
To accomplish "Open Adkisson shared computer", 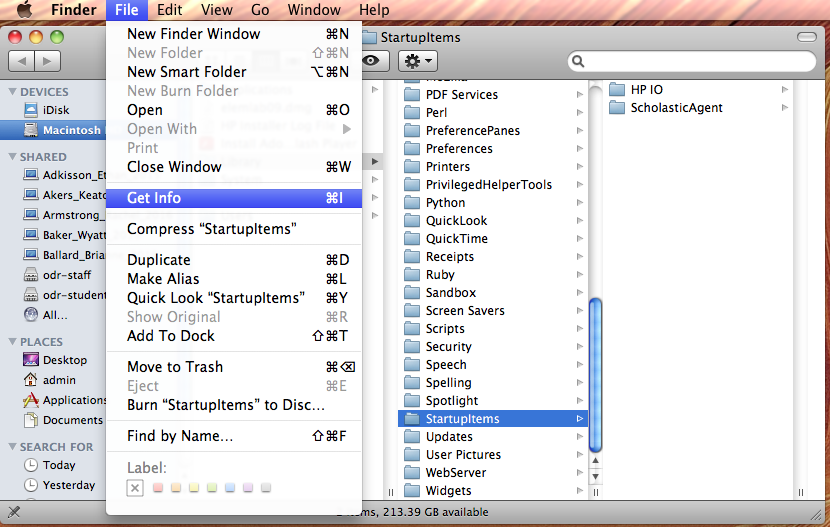I will pyautogui.click(x=65, y=175).
